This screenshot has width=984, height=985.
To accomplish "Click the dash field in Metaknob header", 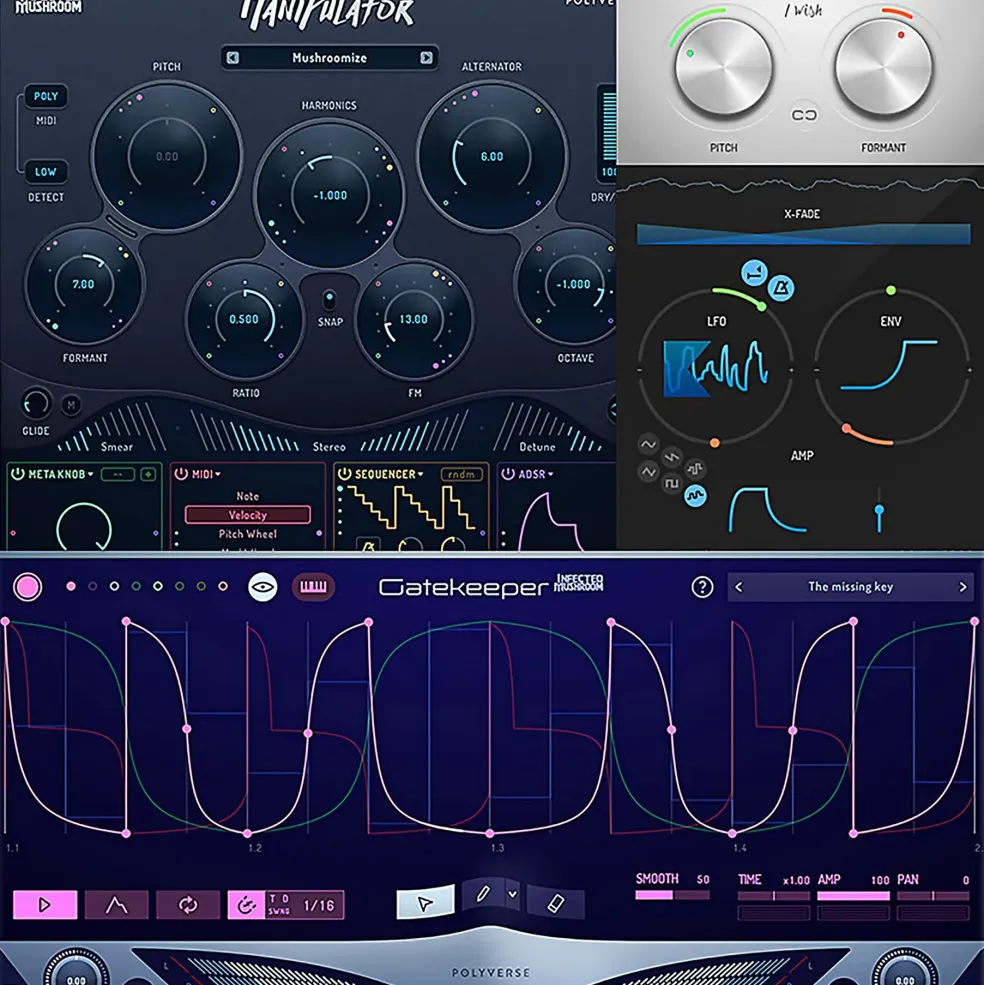I will (x=118, y=474).
